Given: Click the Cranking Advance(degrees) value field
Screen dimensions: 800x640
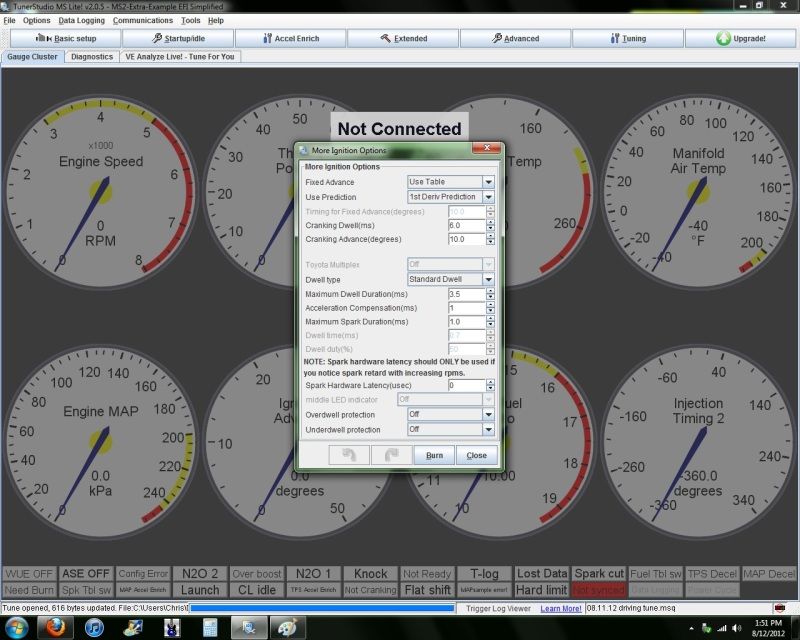Looking at the screenshot, I should 467,239.
